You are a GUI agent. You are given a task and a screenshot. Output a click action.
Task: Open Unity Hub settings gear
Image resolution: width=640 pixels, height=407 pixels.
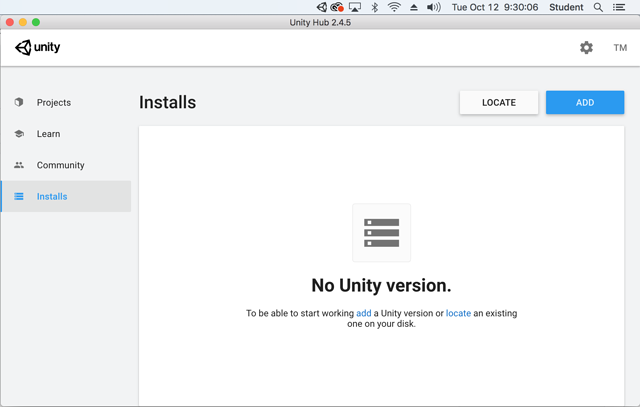pos(586,48)
